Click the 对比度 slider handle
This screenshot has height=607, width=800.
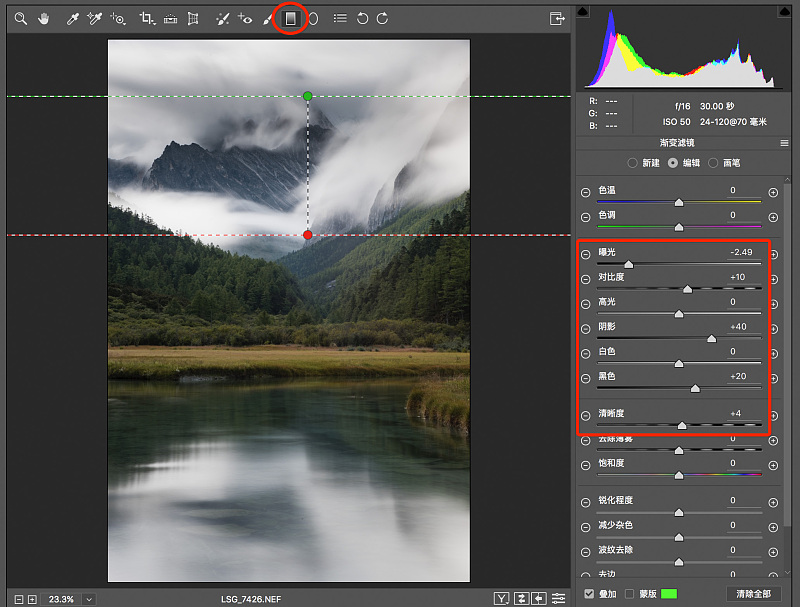(687, 289)
